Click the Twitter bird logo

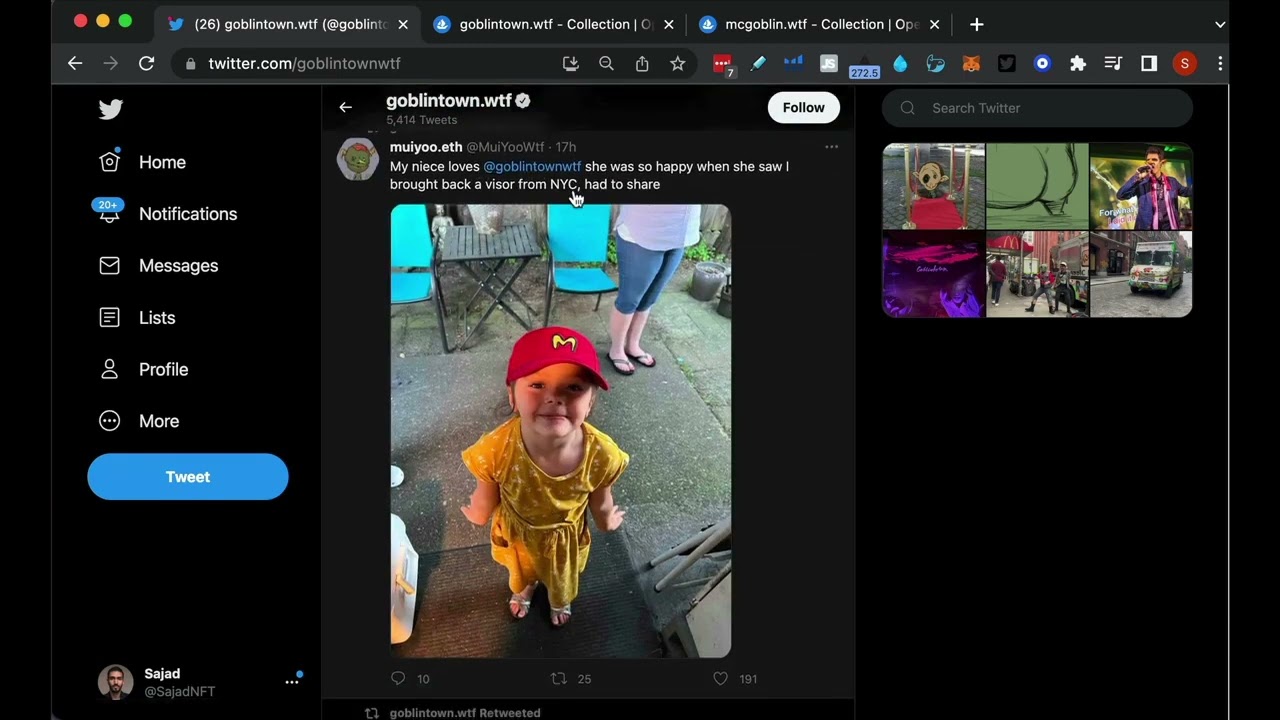tap(111, 109)
